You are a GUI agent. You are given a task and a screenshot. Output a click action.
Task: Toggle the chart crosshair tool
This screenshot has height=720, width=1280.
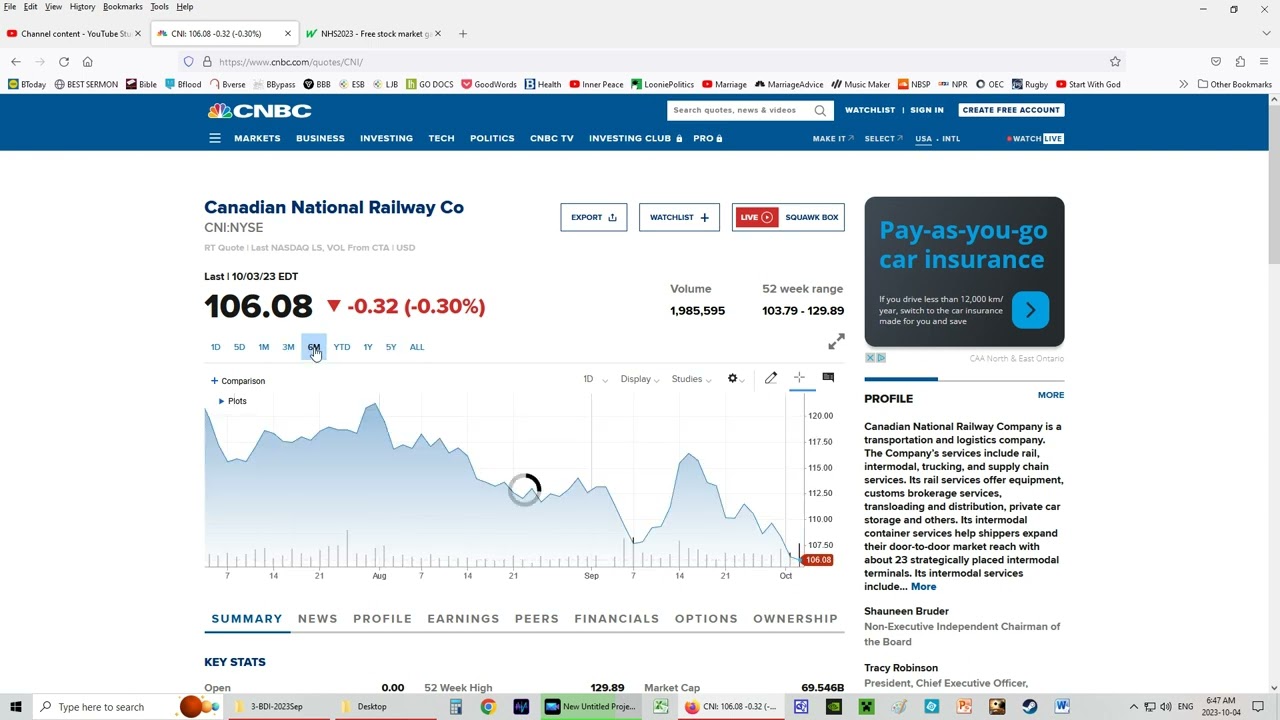pos(799,377)
